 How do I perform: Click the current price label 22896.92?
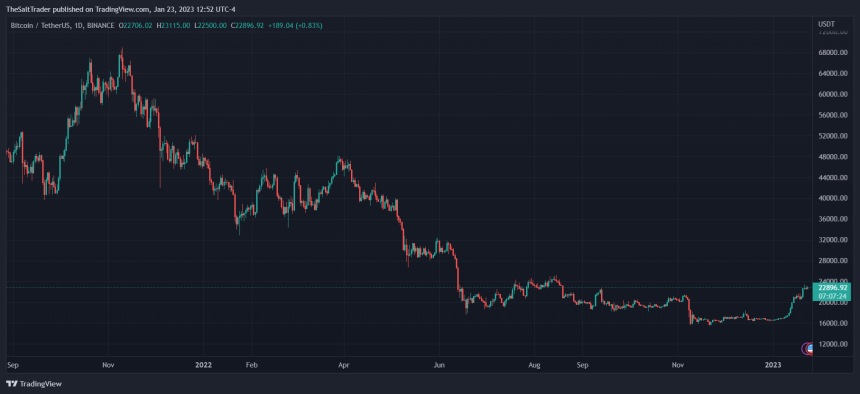tap(833, 287)
